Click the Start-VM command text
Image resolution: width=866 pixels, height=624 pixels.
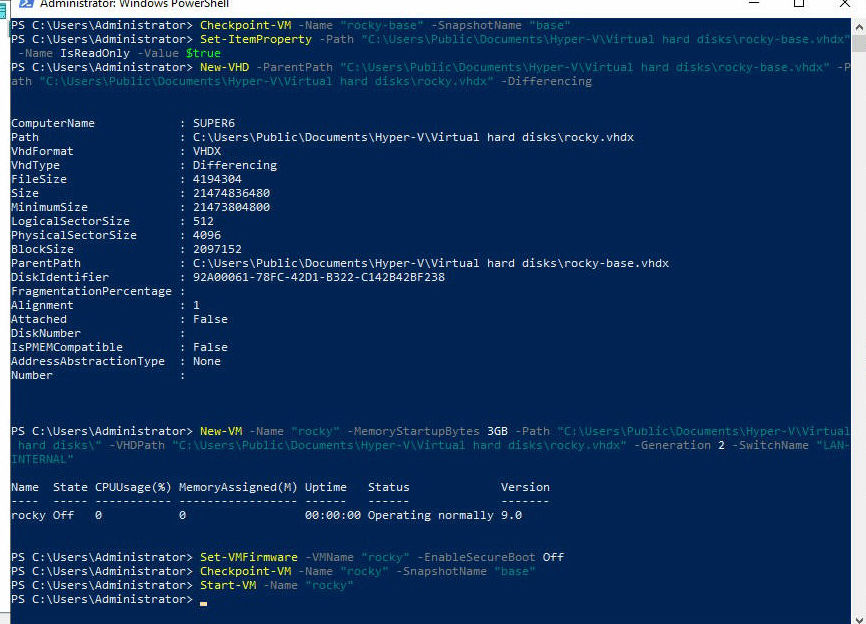click(228, 585)
